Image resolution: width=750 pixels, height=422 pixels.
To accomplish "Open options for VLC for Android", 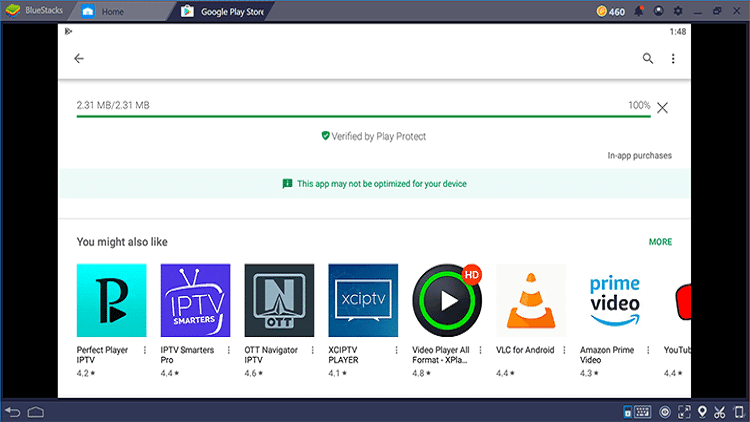I will [x=564, y=350].
